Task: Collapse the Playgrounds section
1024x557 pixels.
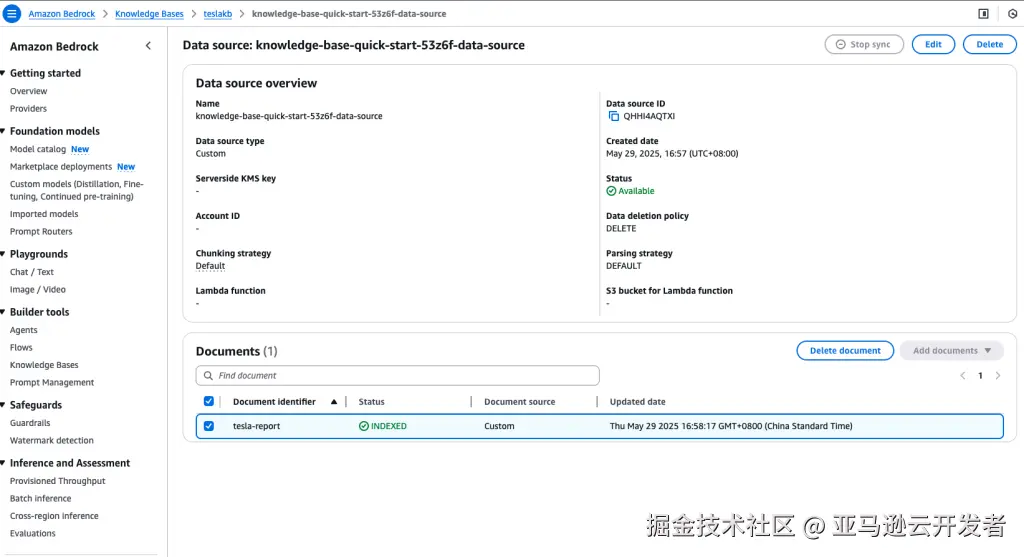Action: pos(3,254)
